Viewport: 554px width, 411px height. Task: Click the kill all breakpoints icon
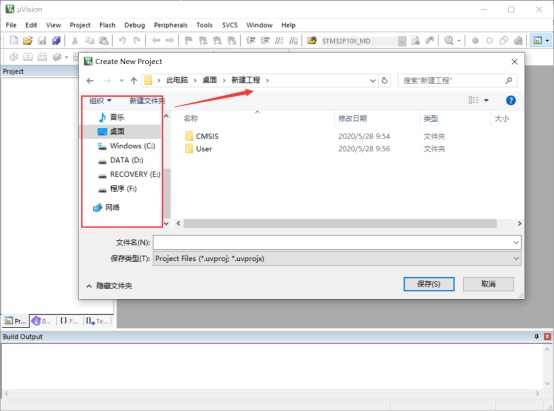point(518,41)
